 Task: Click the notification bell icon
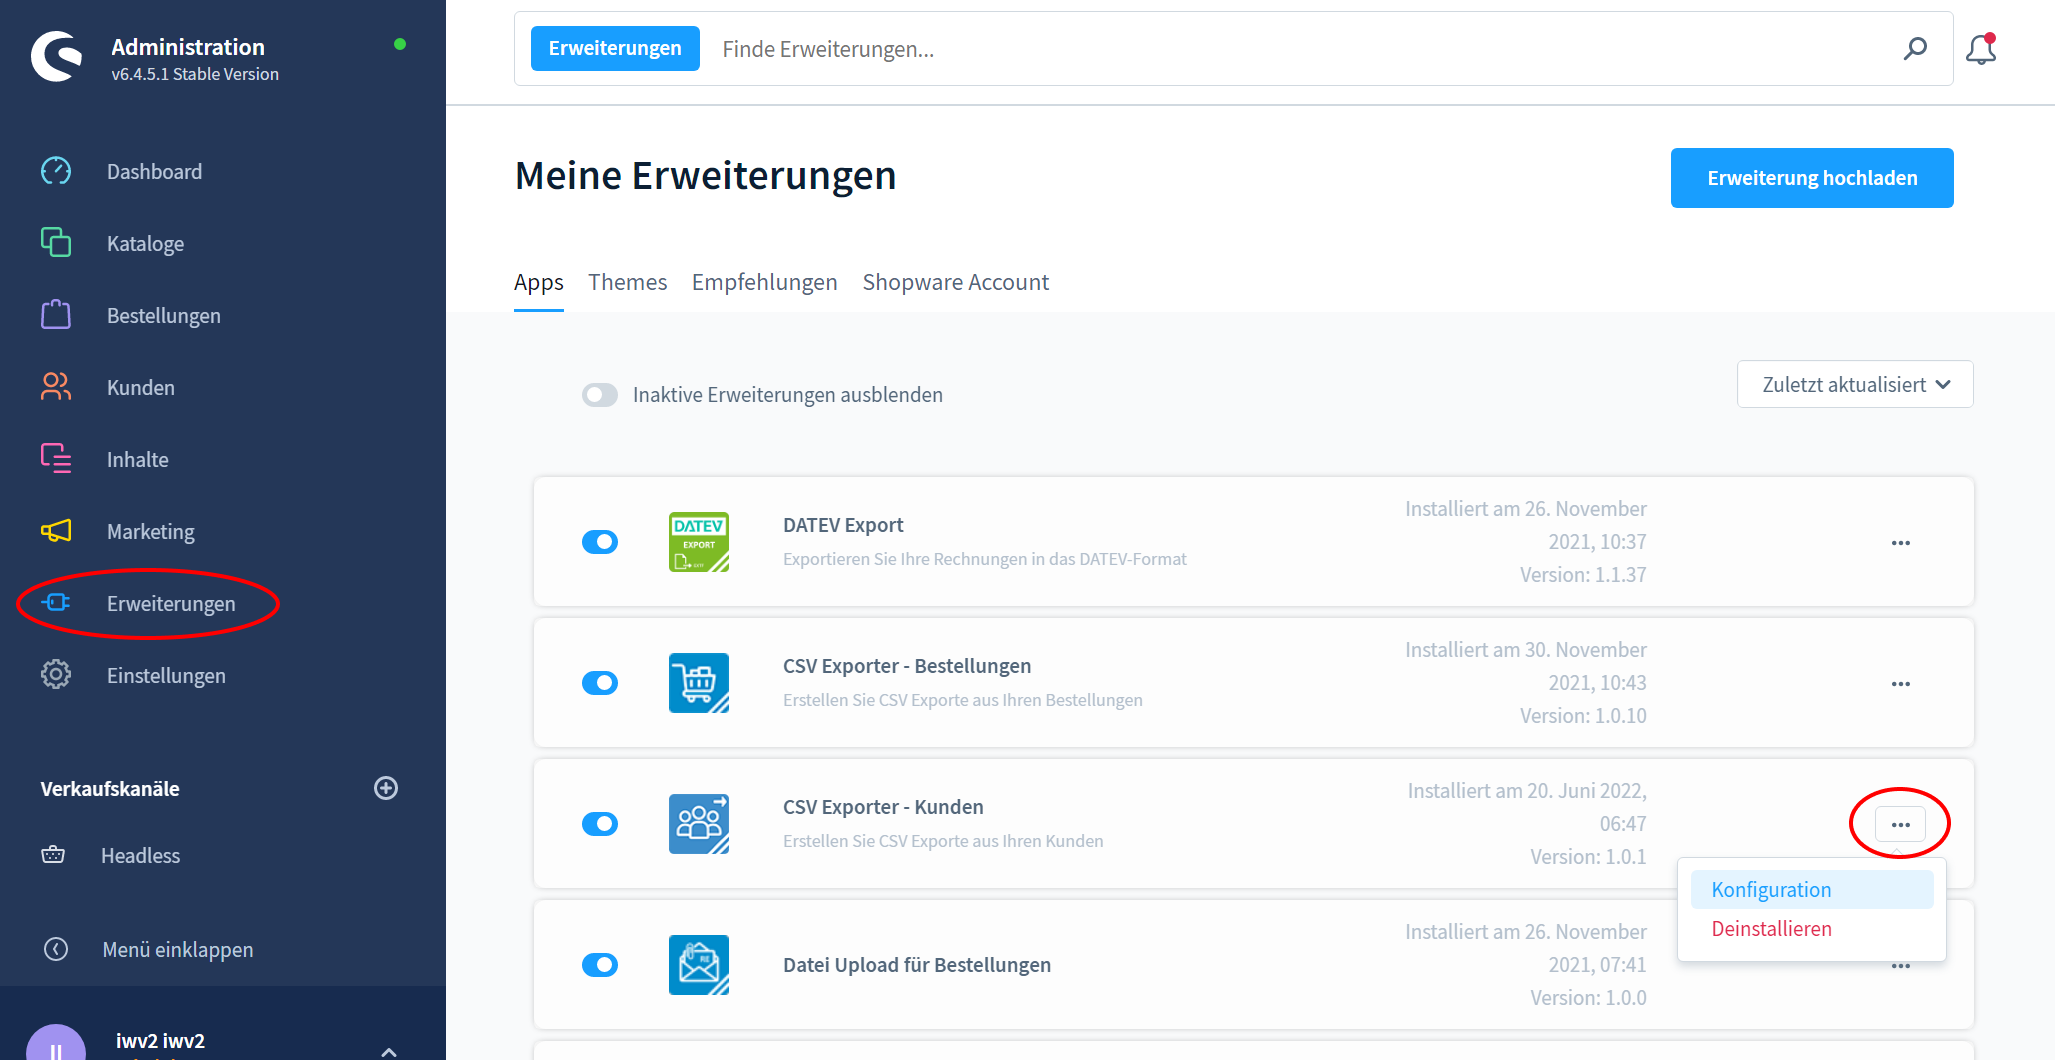point(1980,49)
